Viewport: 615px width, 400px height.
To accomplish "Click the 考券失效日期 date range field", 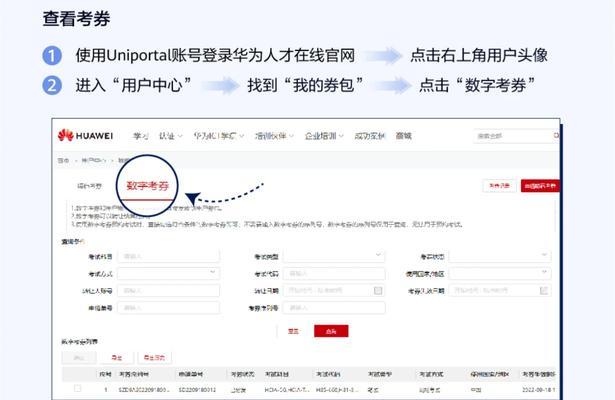I will pyautogui.click(x=500, y=291).
